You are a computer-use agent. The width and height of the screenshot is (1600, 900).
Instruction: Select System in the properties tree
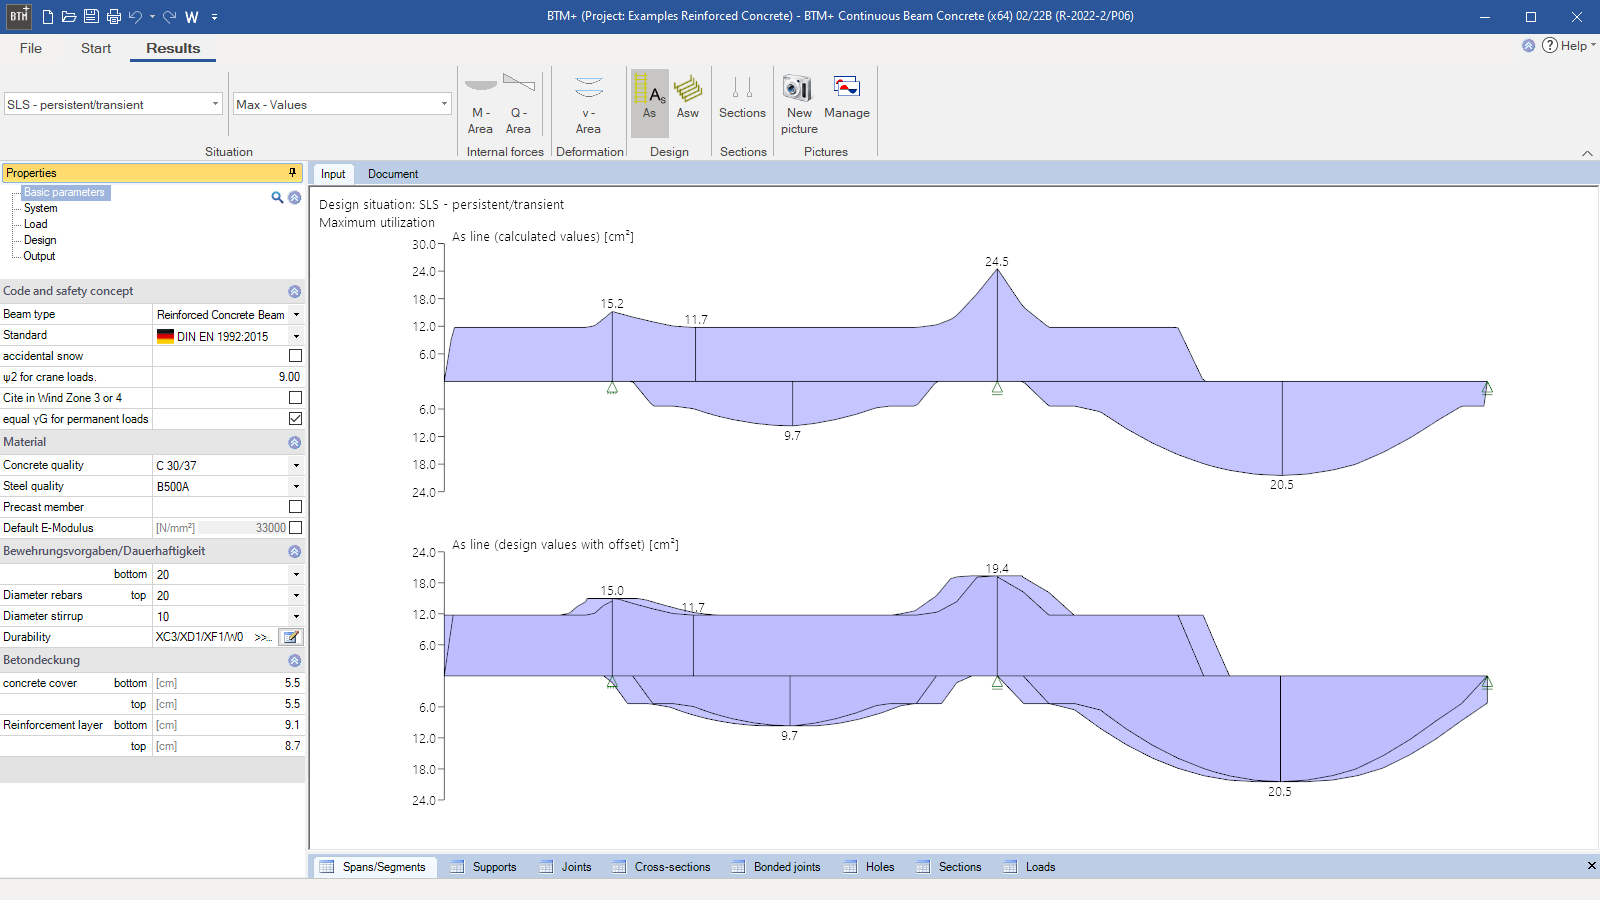[x=40, y=208]
